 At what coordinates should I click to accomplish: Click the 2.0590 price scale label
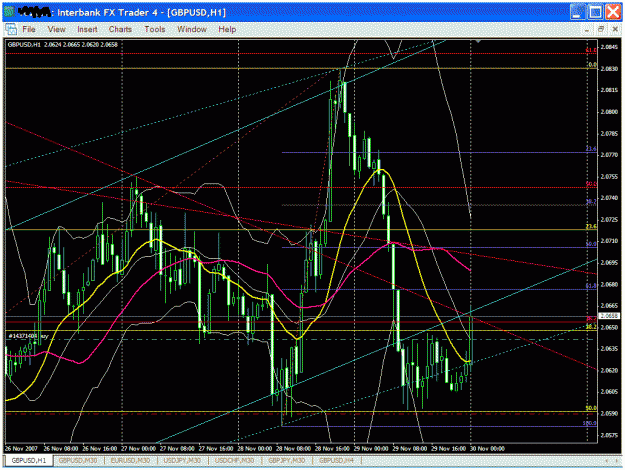pos(609,413)
